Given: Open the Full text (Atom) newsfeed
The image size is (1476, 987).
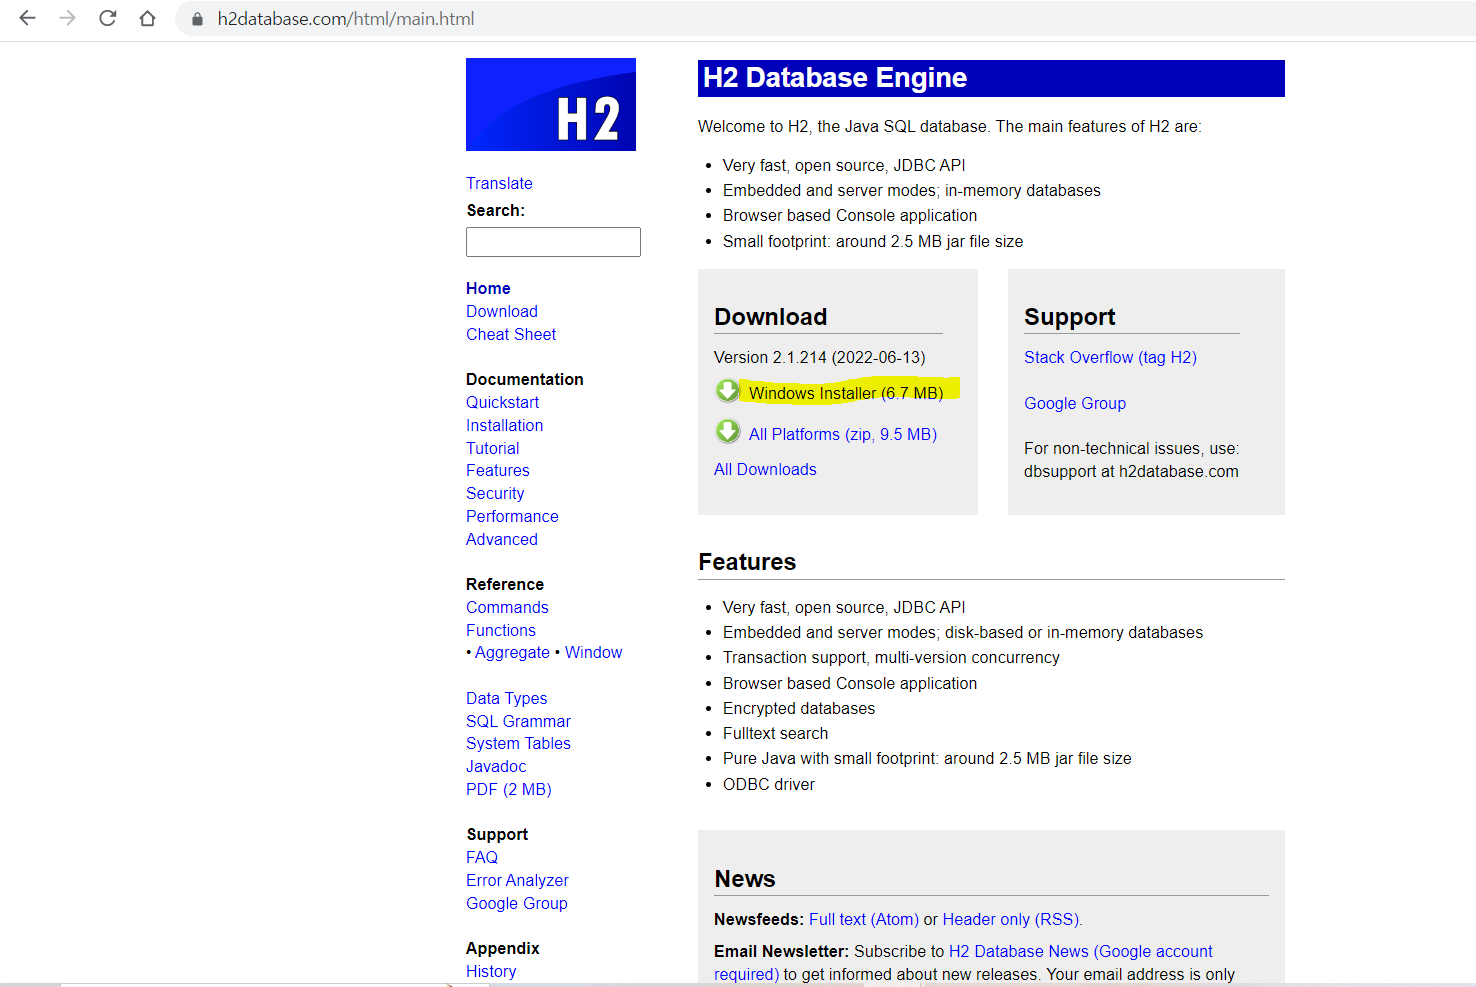Looking at the screenshot, I should click(864, 919).
